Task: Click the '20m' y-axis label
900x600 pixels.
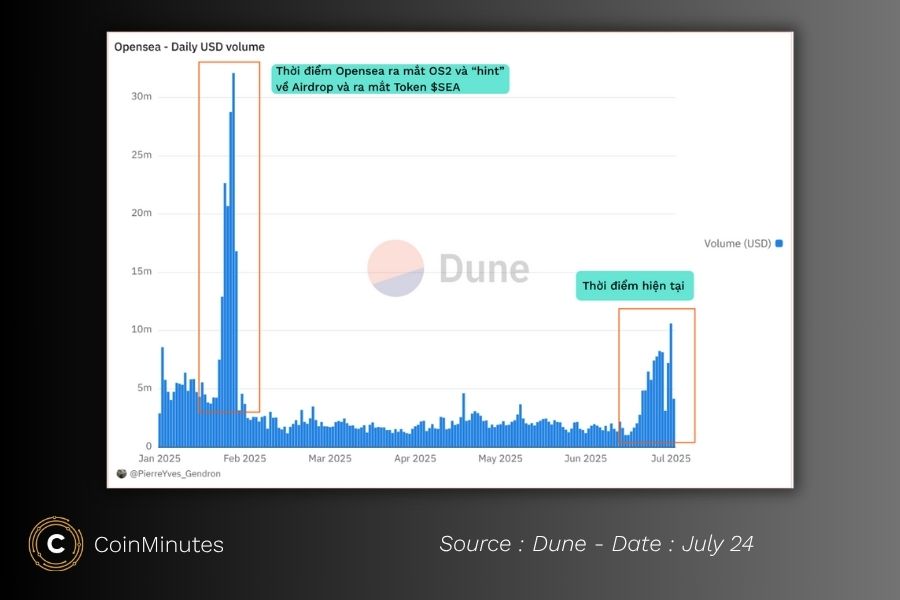Action: click(x=142, y=213)
